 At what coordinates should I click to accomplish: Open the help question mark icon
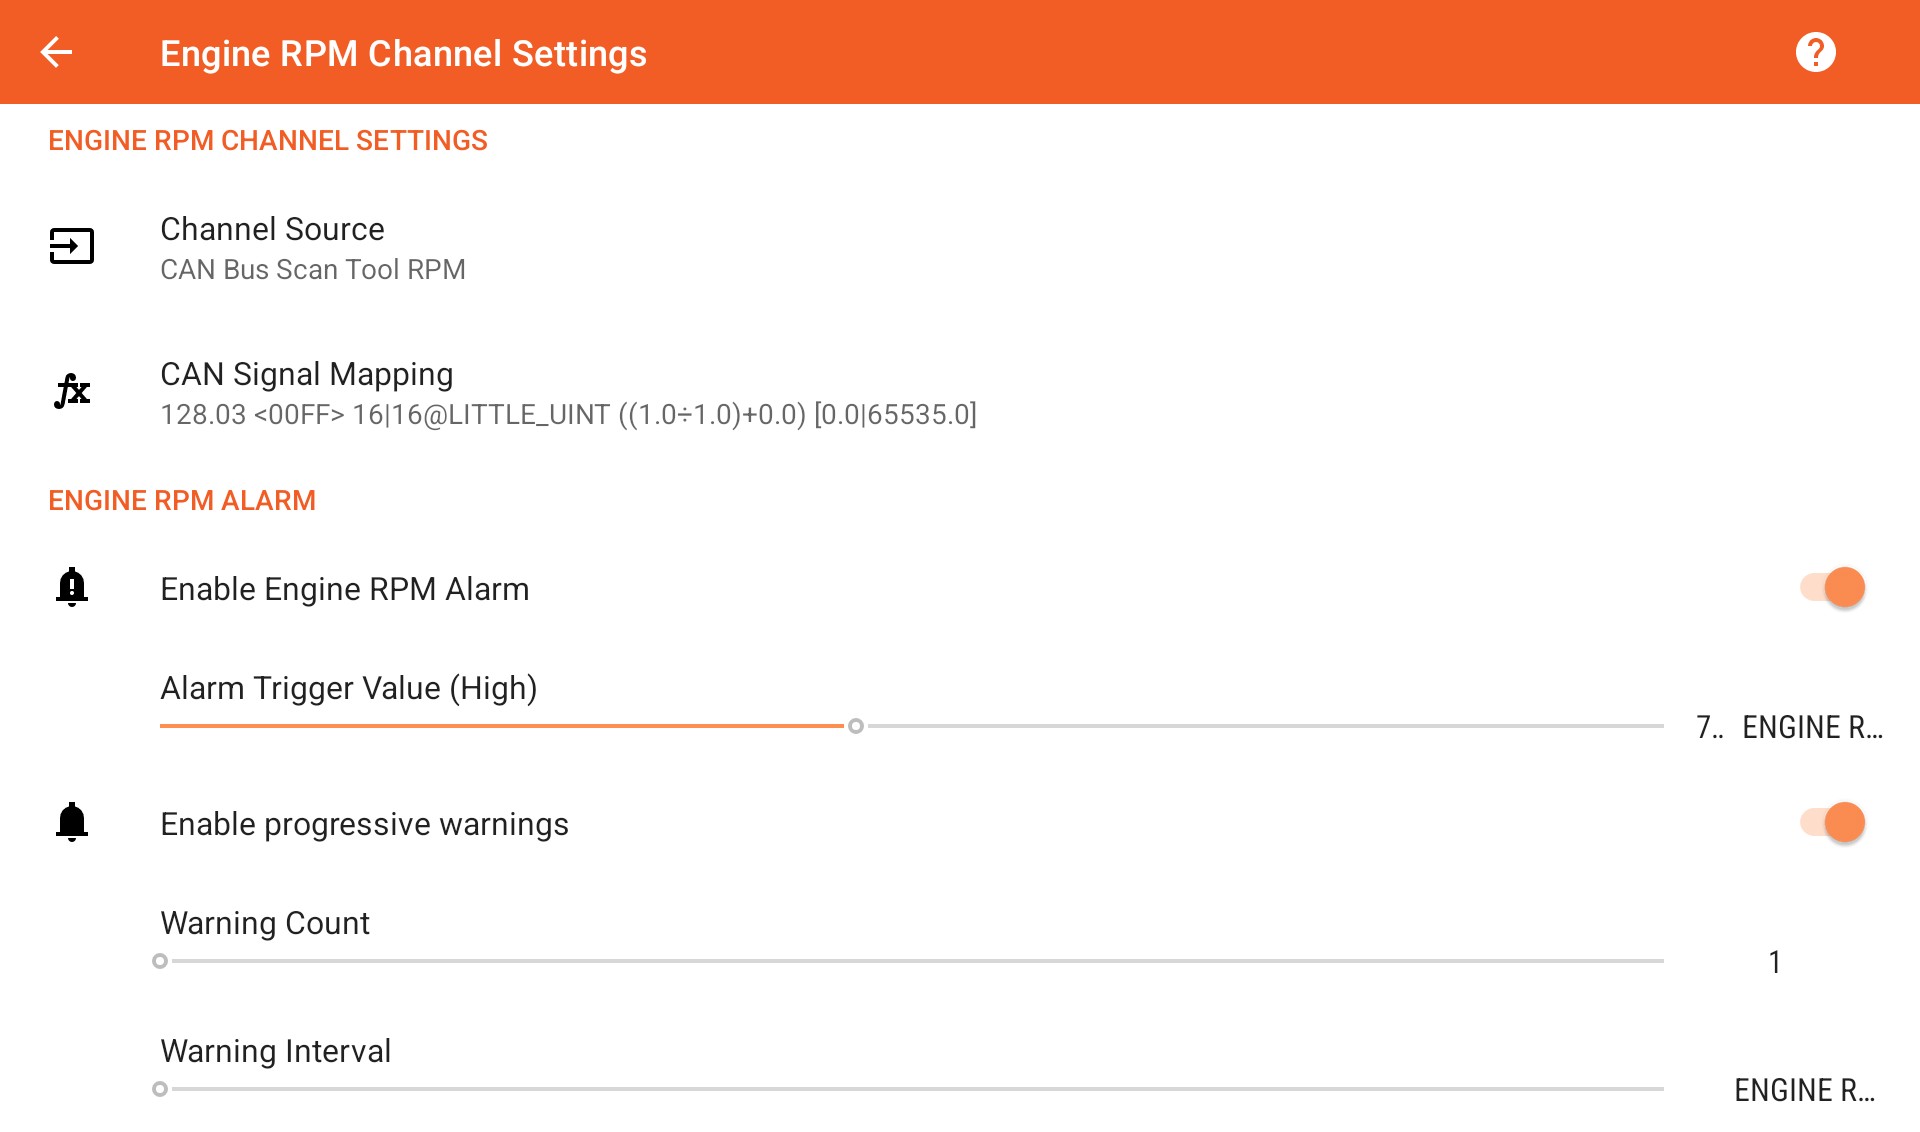1815,52
